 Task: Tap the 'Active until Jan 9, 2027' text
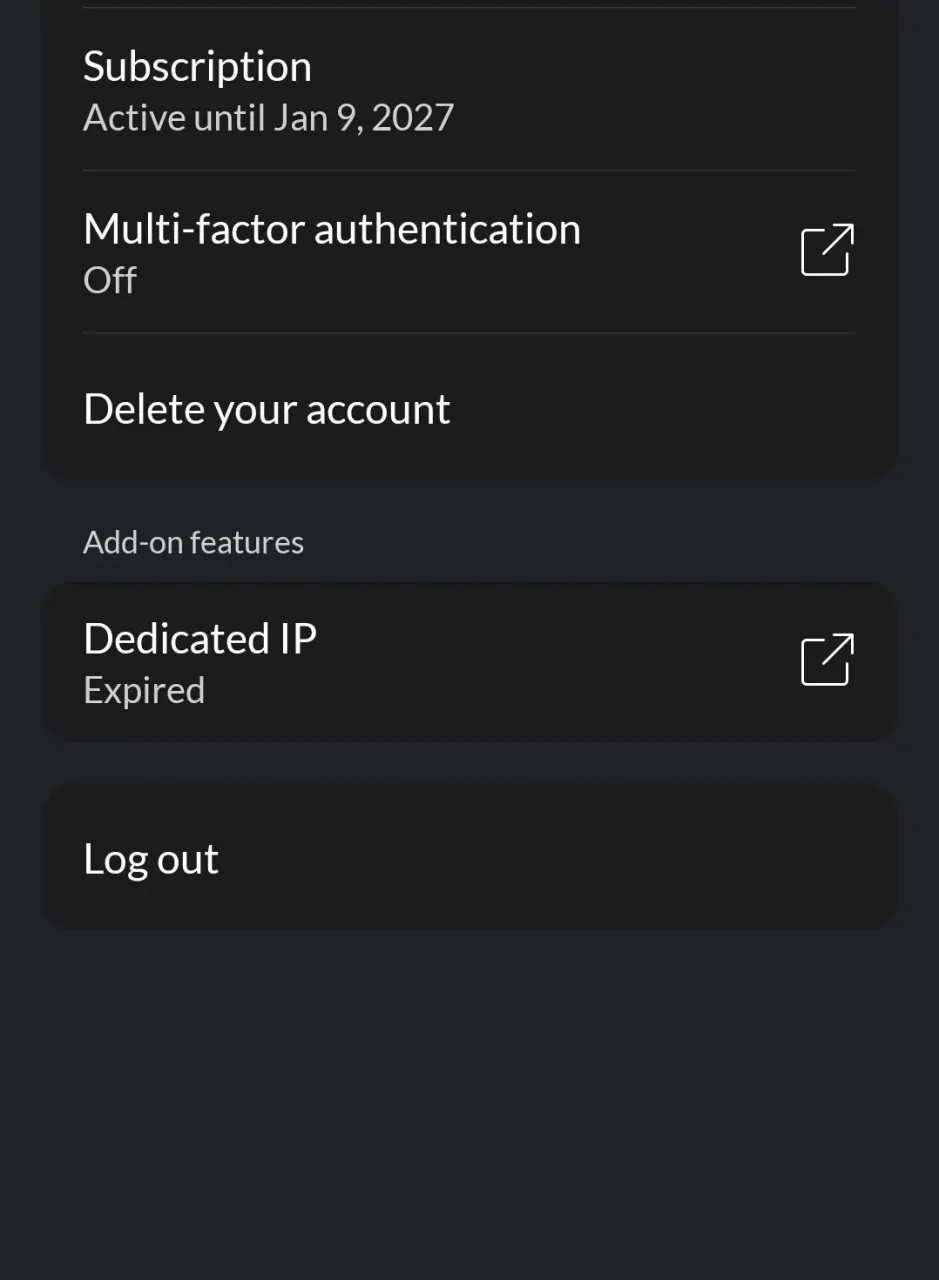(x=268, y=118)
